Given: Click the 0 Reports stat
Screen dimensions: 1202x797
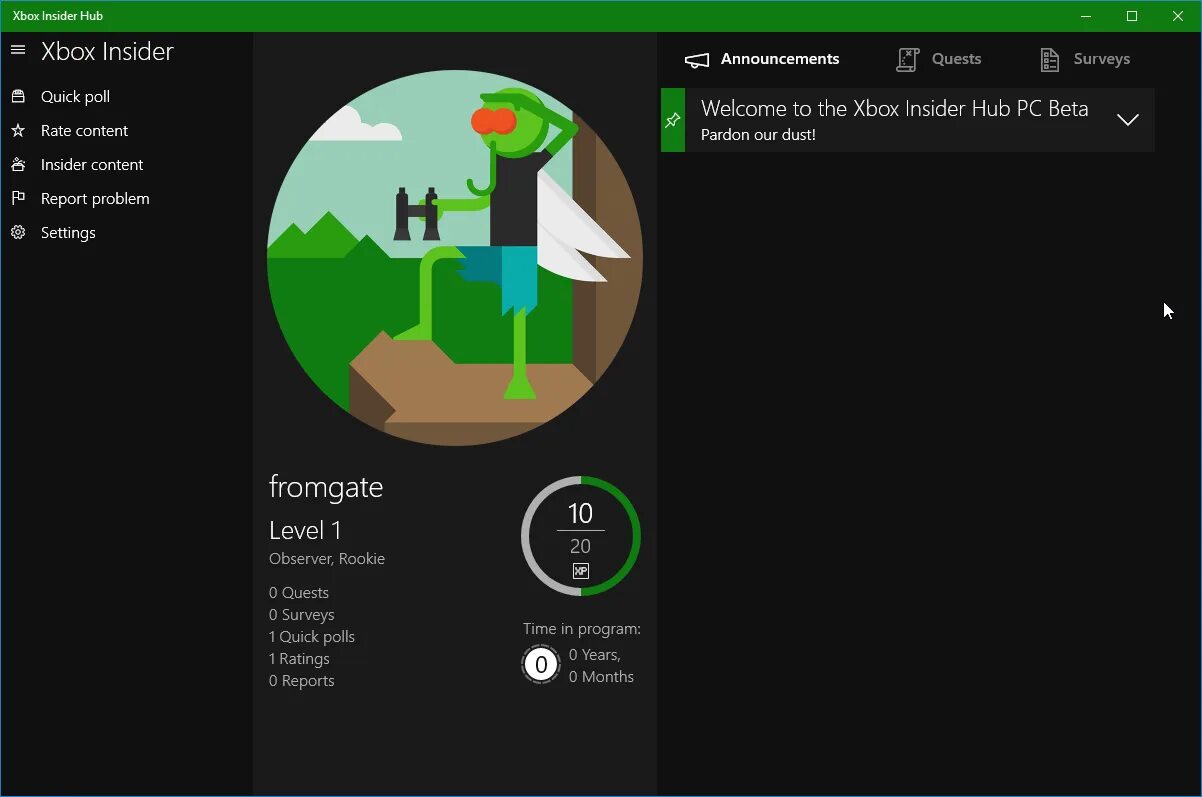Looking at the screenshot, I should 302,681.
